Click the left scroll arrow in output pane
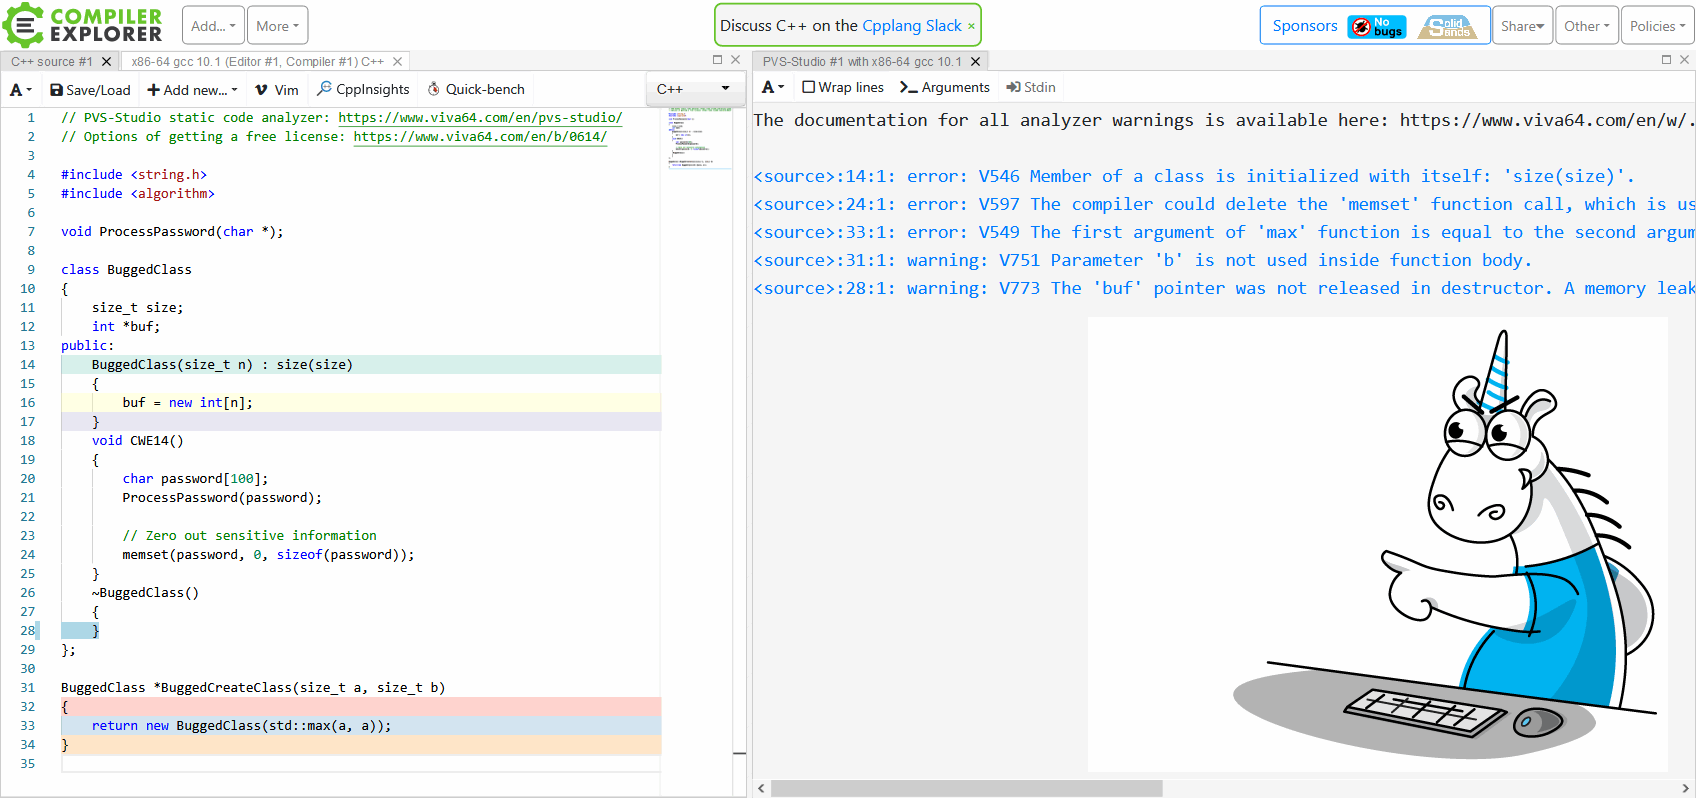The image size is (1696, 798). tap(761, 788)
